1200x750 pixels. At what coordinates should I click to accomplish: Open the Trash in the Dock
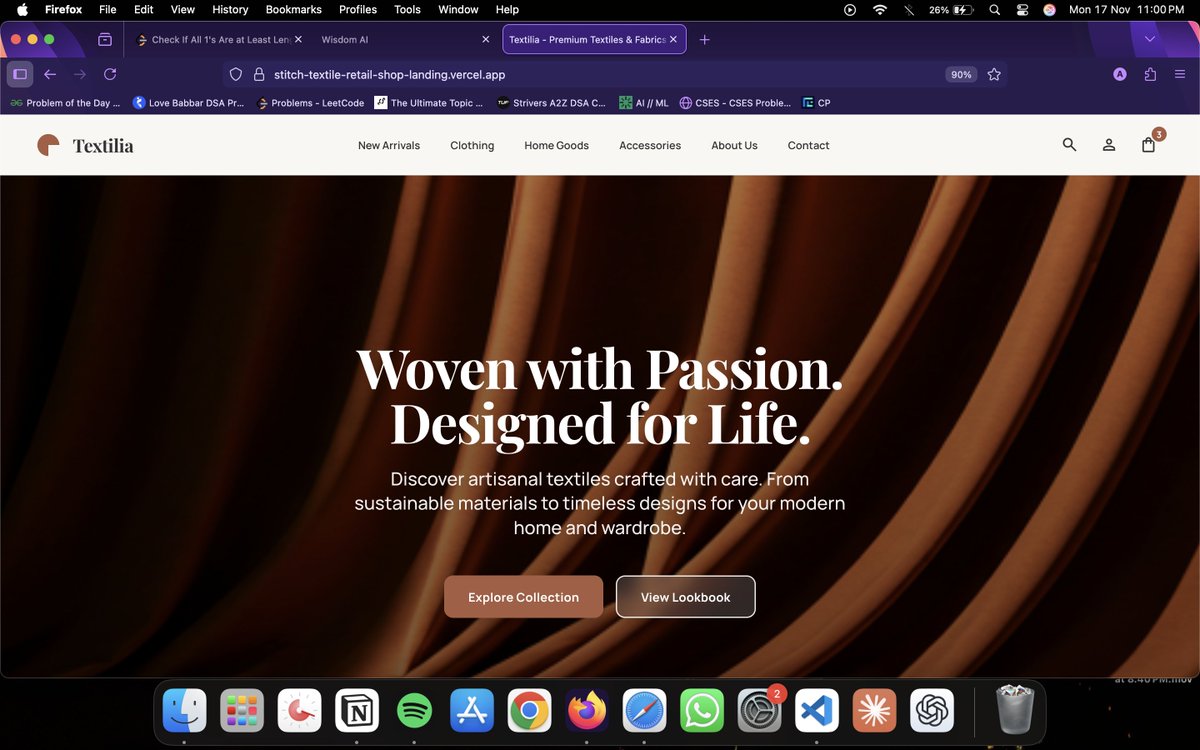click(1015, 709)
